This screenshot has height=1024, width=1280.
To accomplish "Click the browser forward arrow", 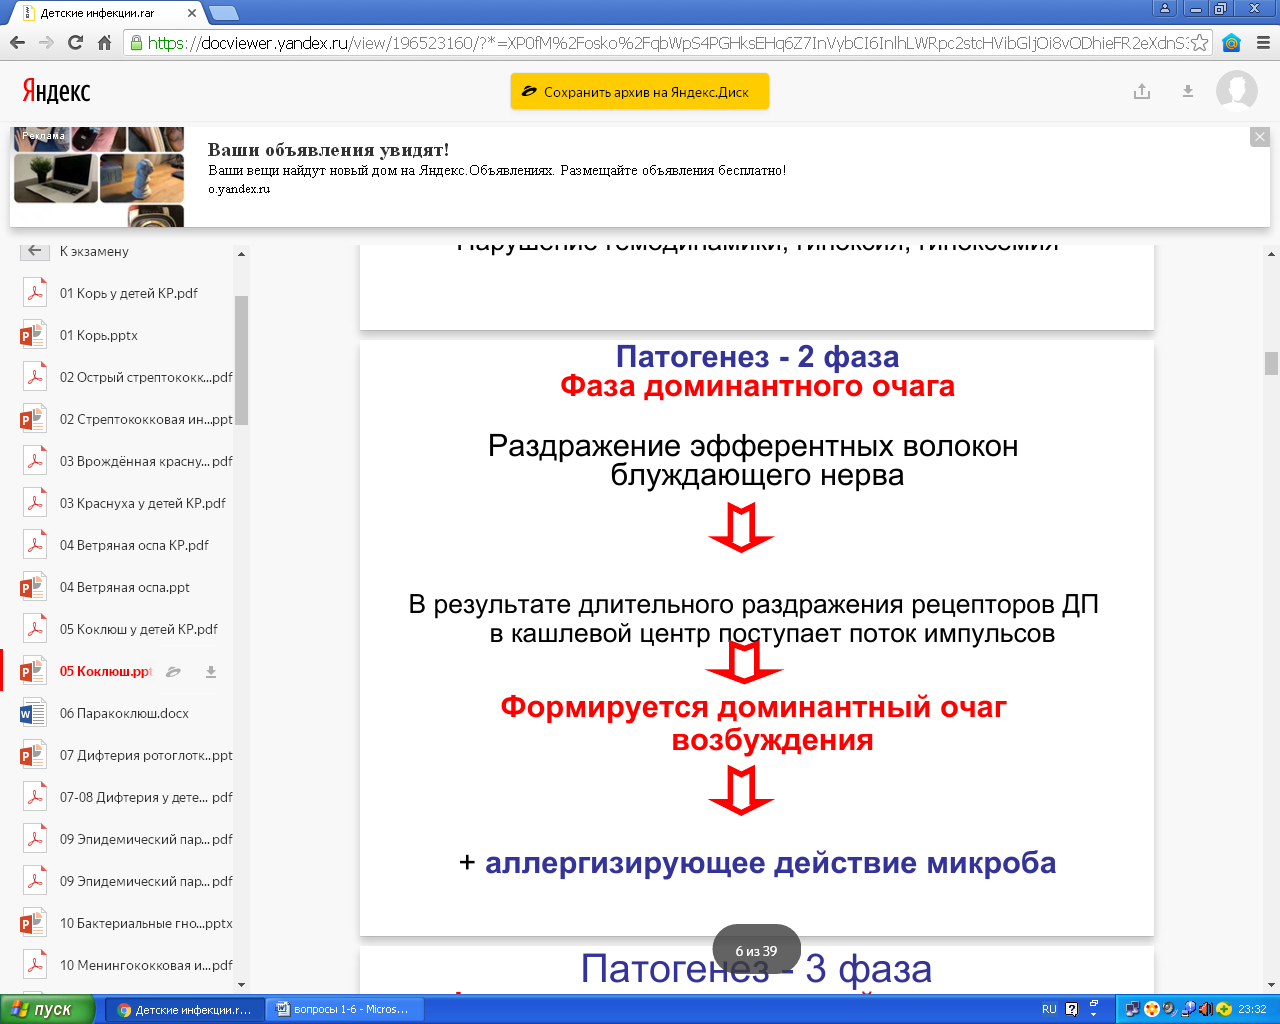I will (x=46, y=43).
